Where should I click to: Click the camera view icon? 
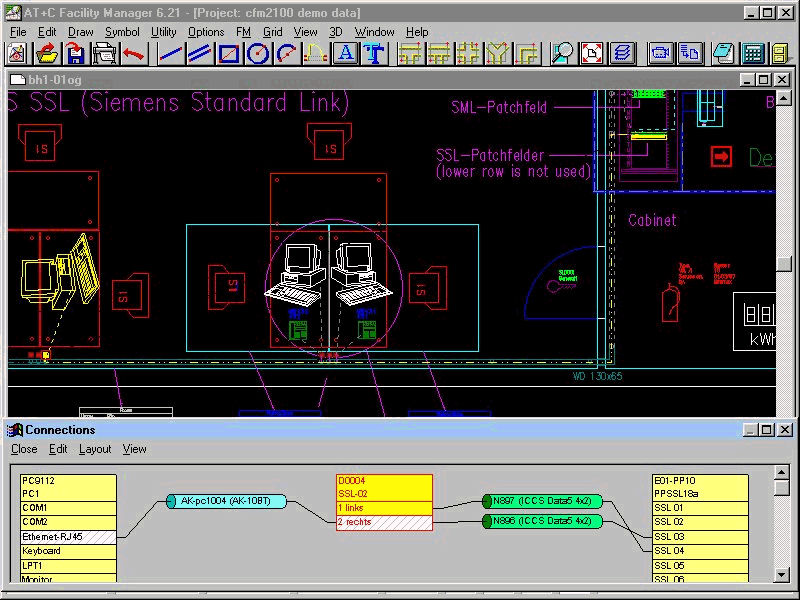660,54
